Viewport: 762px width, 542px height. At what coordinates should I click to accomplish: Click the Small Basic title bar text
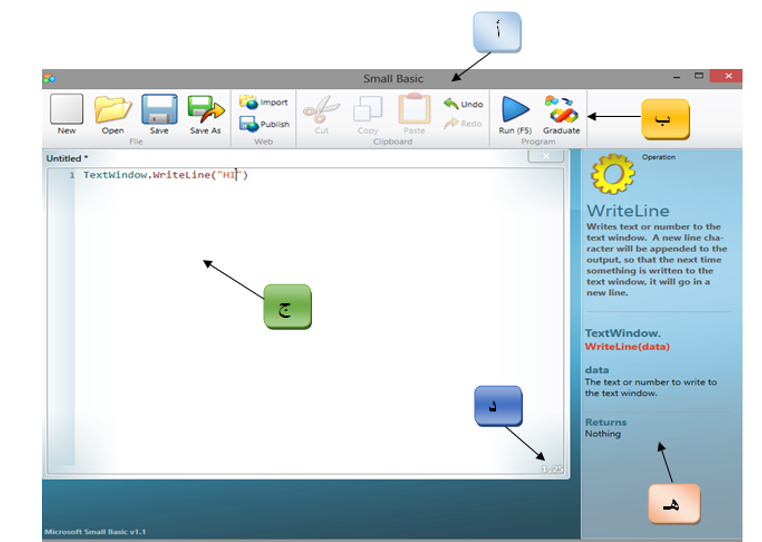click(x=393, y=79)
